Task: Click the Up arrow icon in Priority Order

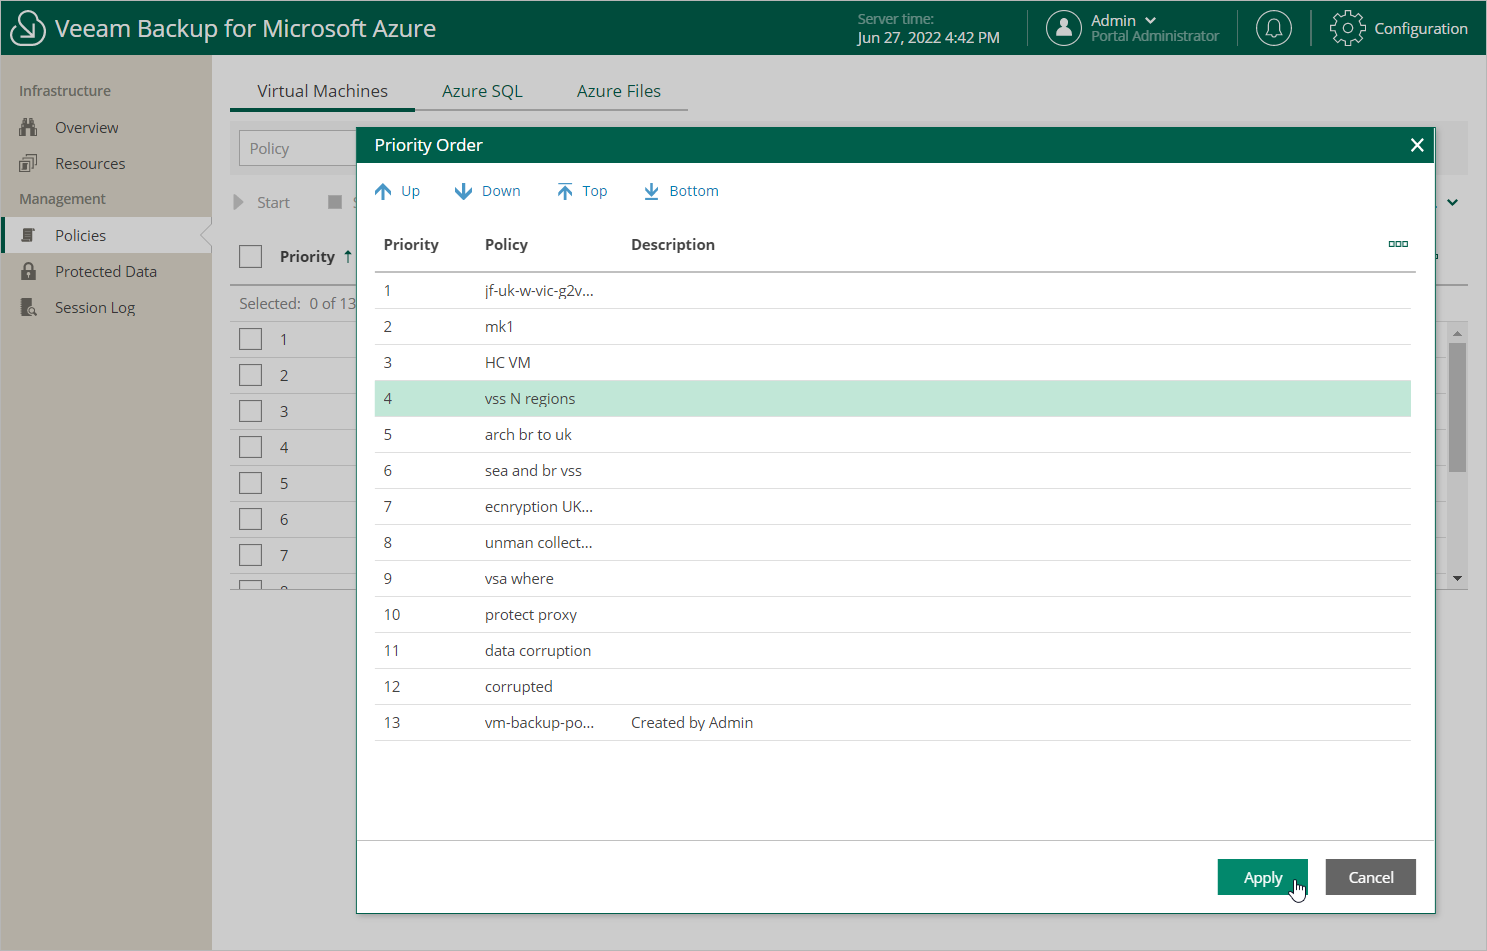Action: pos(383,191)
